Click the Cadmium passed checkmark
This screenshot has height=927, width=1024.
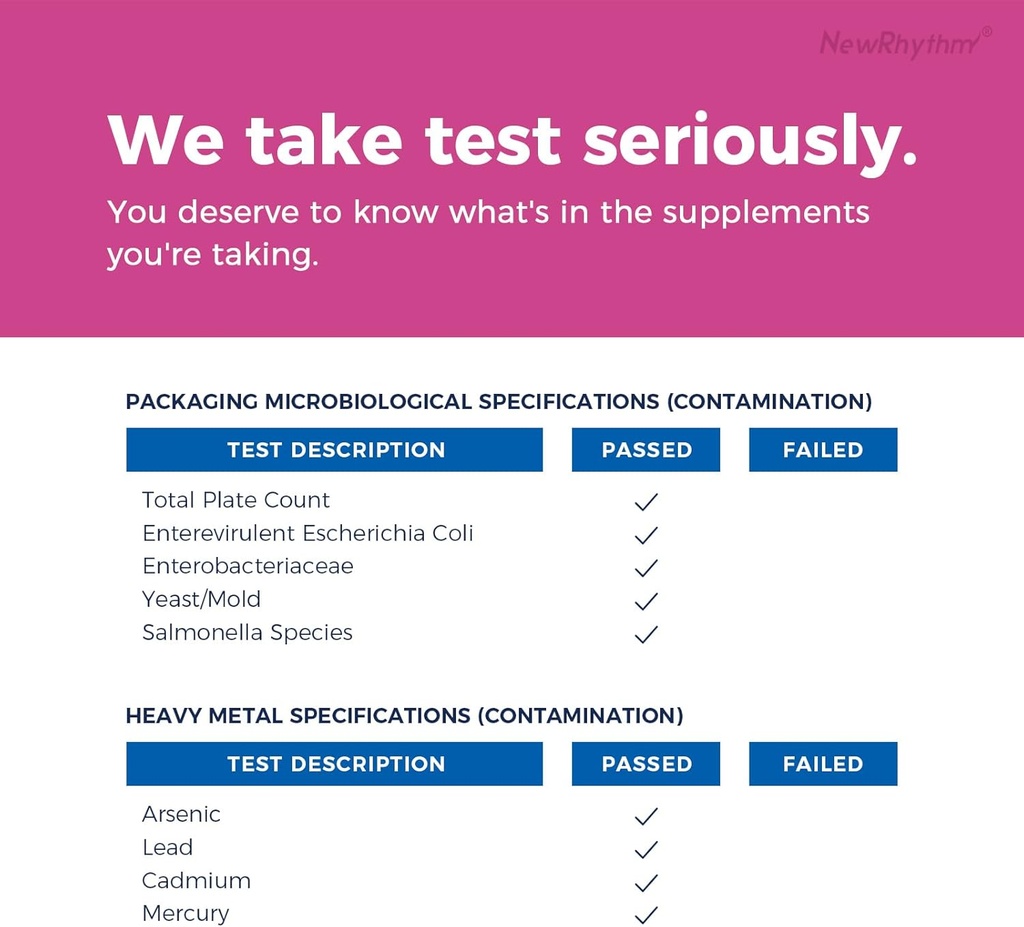click(646, 882)
